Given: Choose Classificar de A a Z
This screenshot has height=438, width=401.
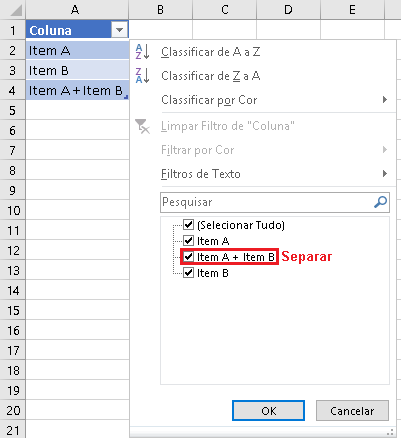Looking at the screenshot, I should pos(210,52).
